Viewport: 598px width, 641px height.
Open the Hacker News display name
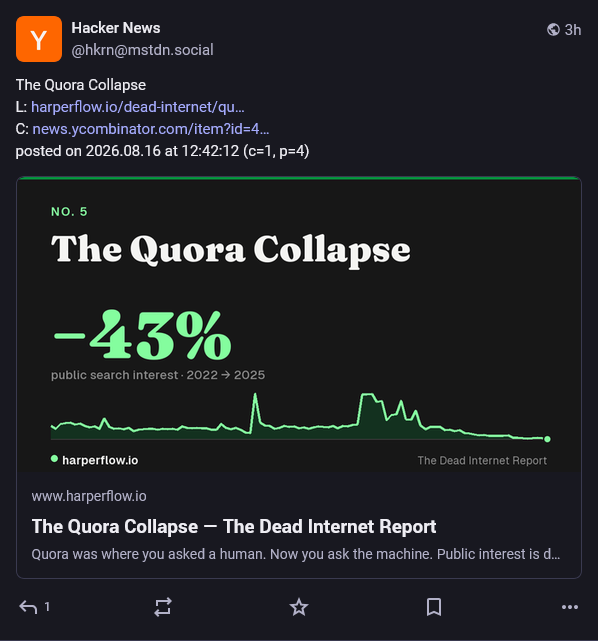coord(116,28)
